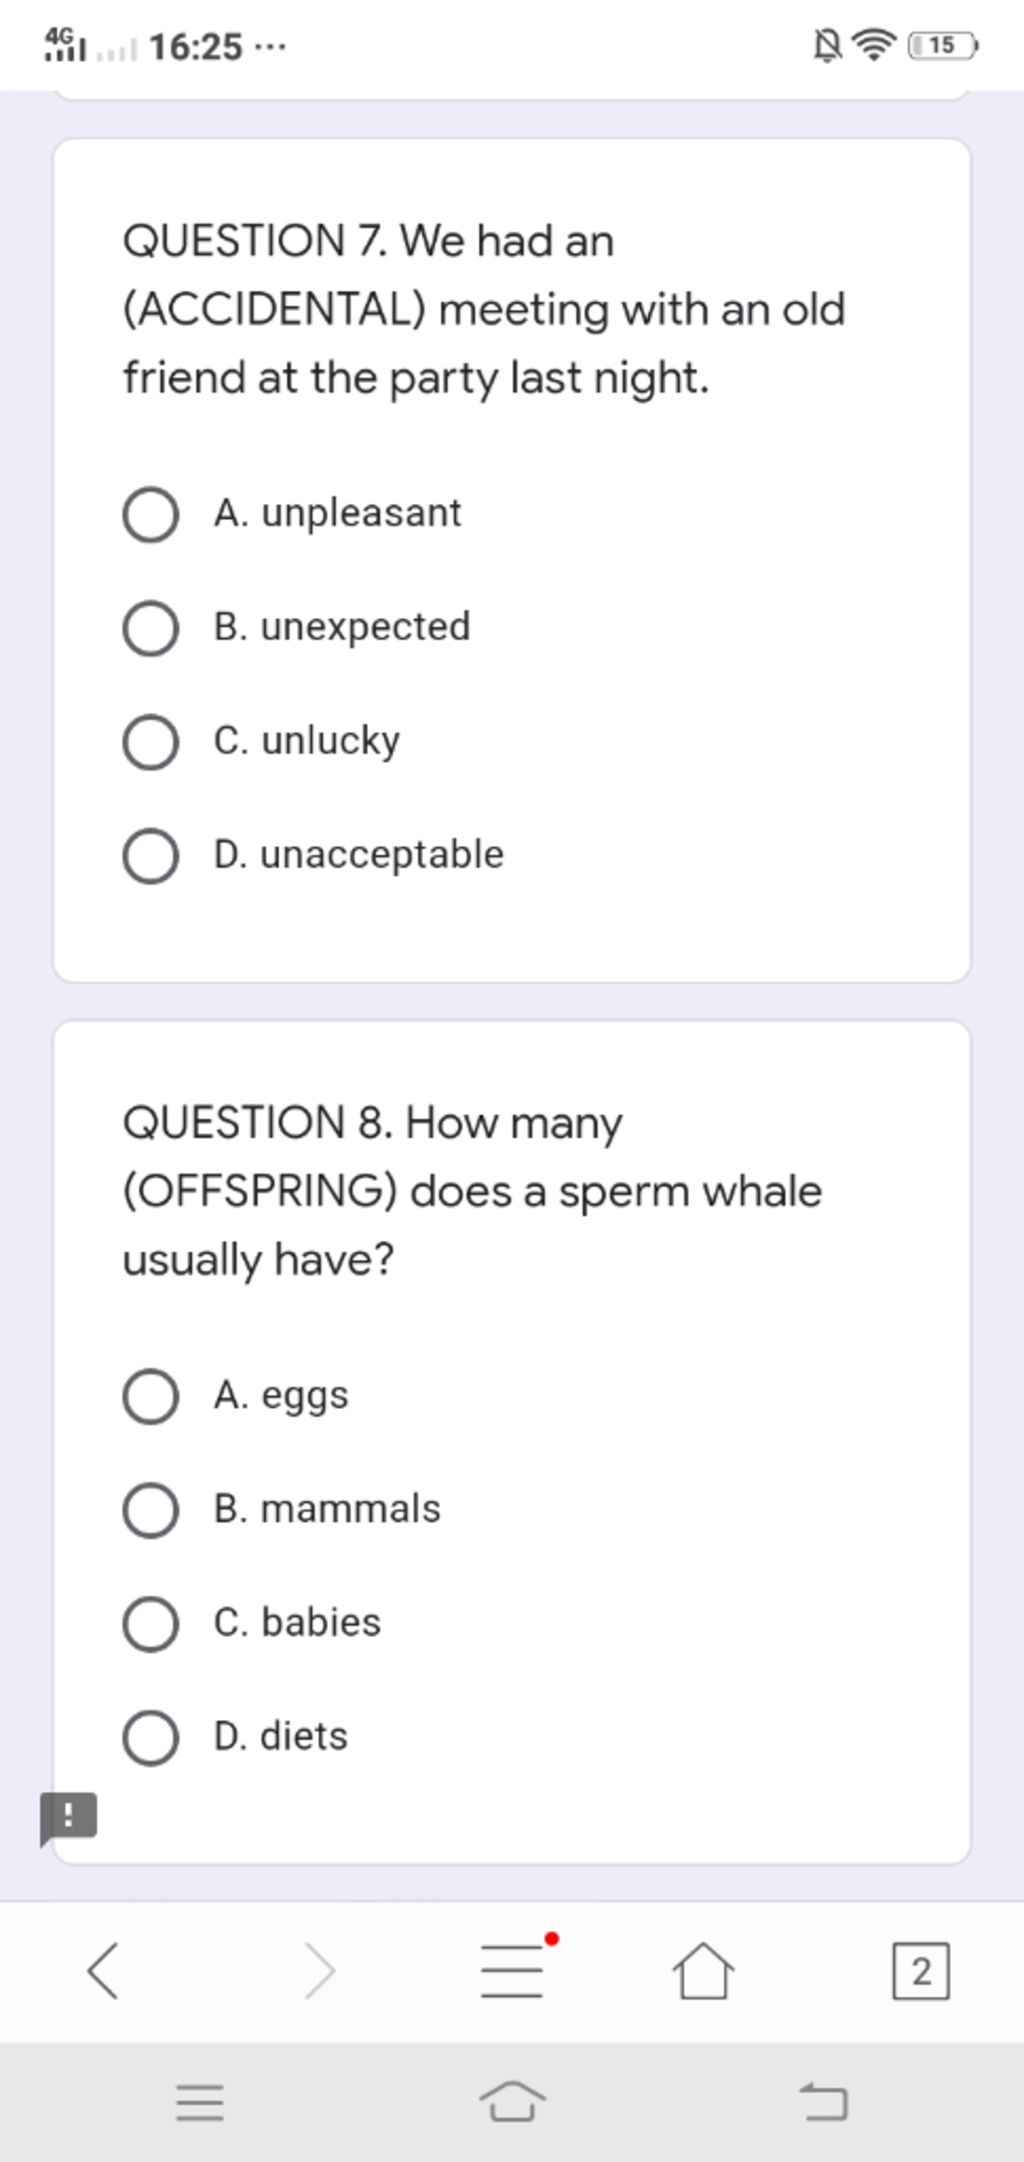Tap the browser forward arrow
This screenshot has width=1024, height=2162.
click(x=320, y=1971)
